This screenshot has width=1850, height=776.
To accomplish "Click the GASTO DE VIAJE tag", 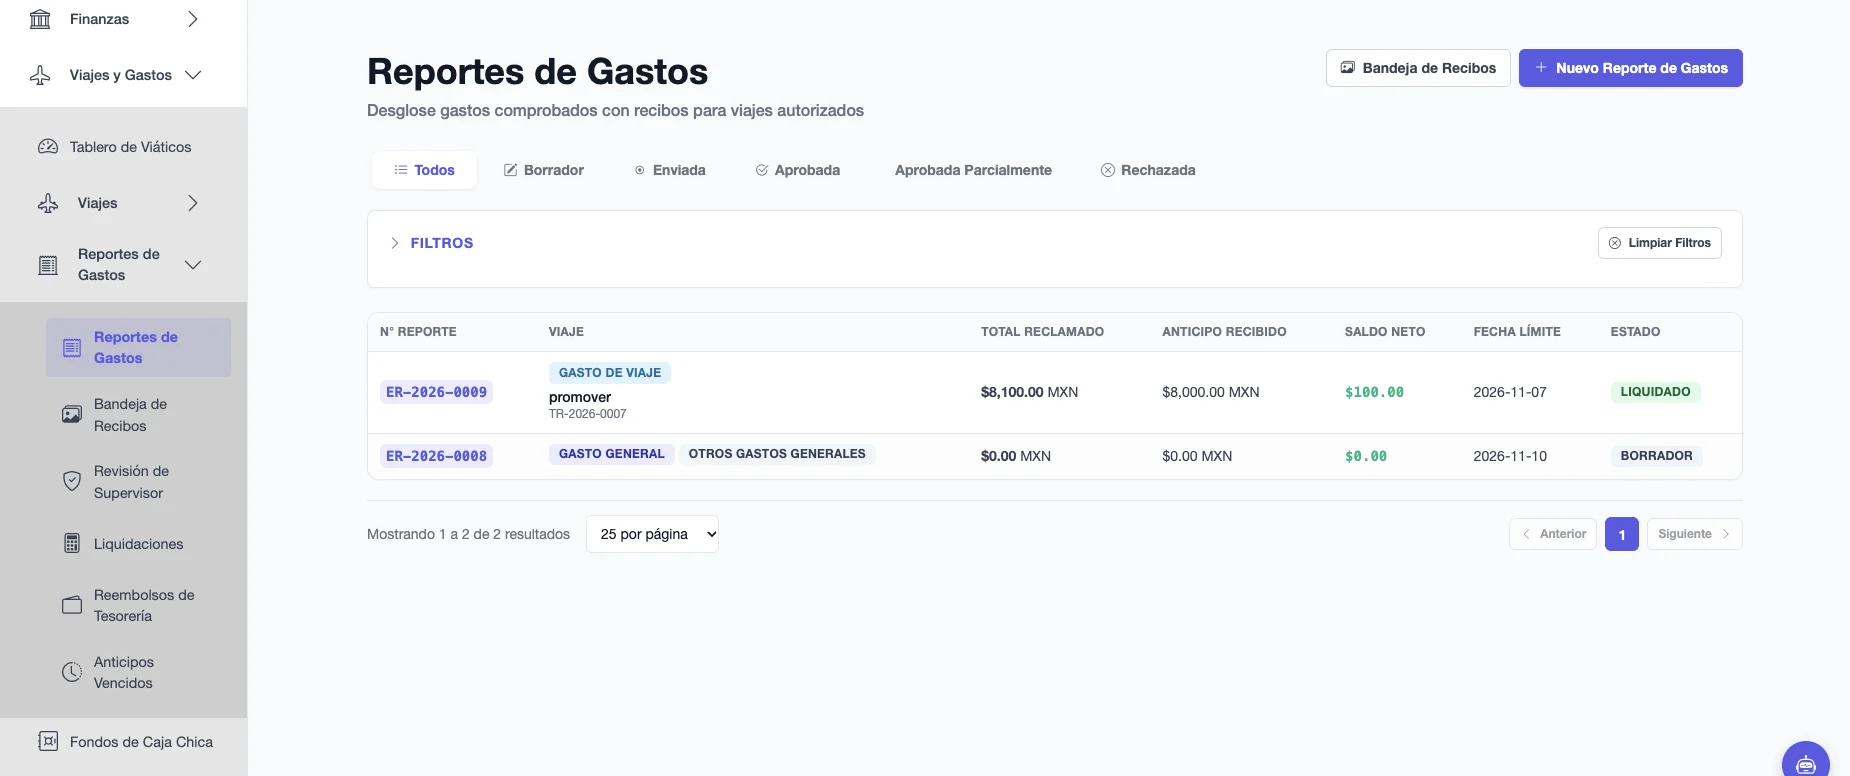I will click(x=610, y=373).
